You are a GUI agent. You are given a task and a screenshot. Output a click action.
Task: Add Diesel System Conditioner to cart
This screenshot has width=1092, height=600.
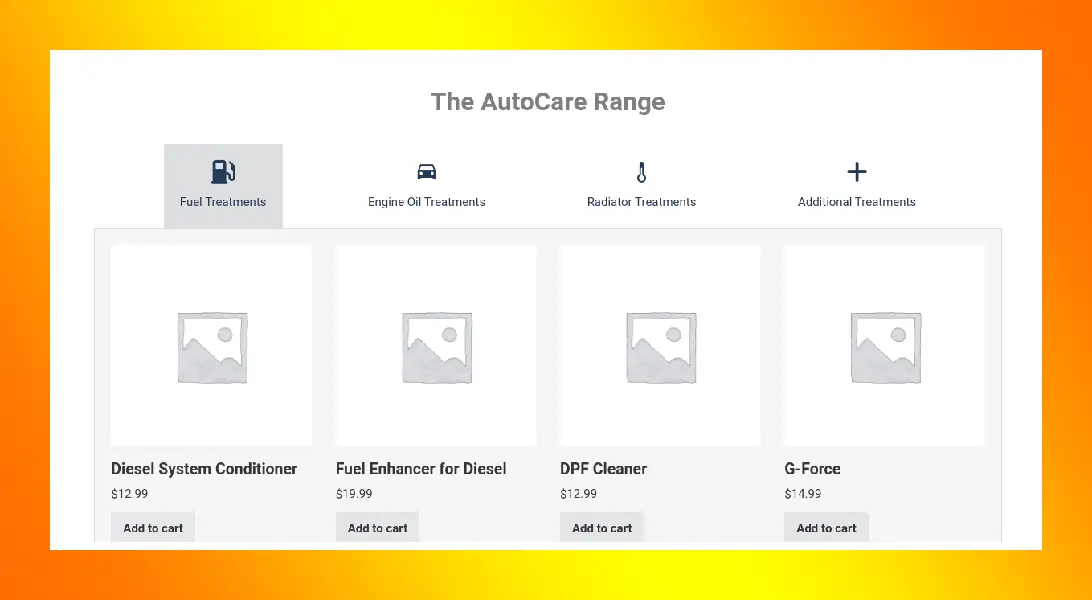(153, 528)
